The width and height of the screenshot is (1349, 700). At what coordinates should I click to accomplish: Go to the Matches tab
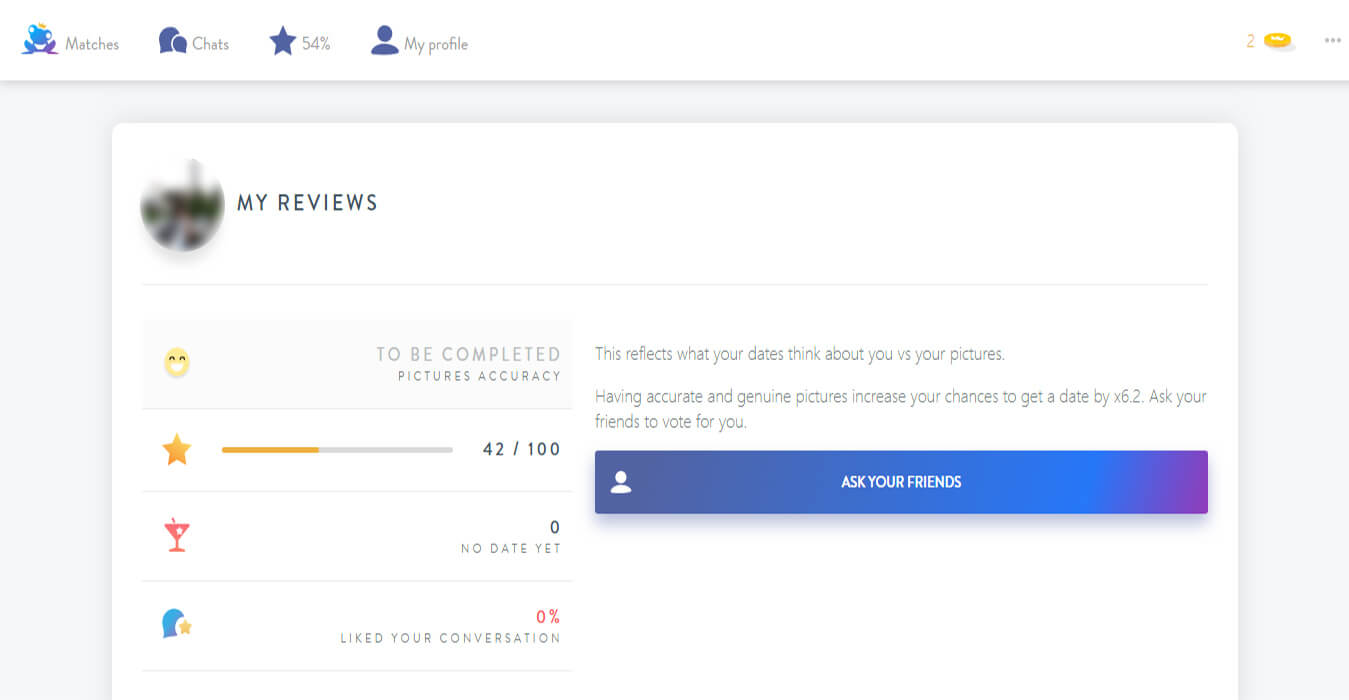(x=70, y=41)
